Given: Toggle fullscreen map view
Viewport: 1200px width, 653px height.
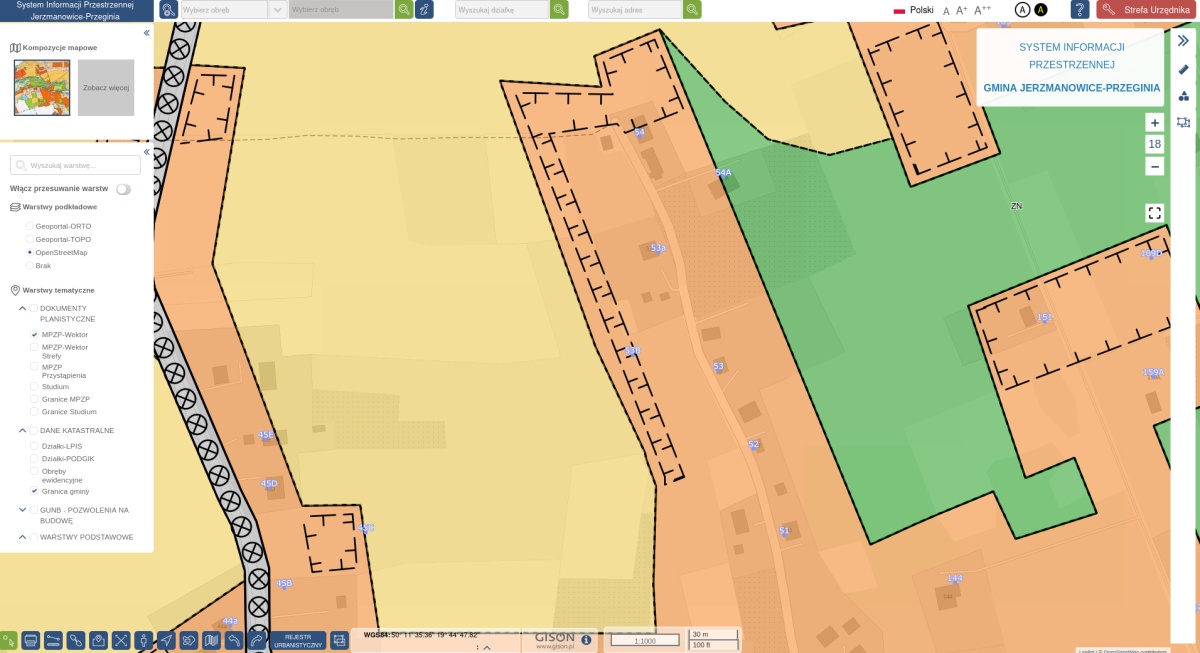Looking at the screenshot, I should 1155,212.
